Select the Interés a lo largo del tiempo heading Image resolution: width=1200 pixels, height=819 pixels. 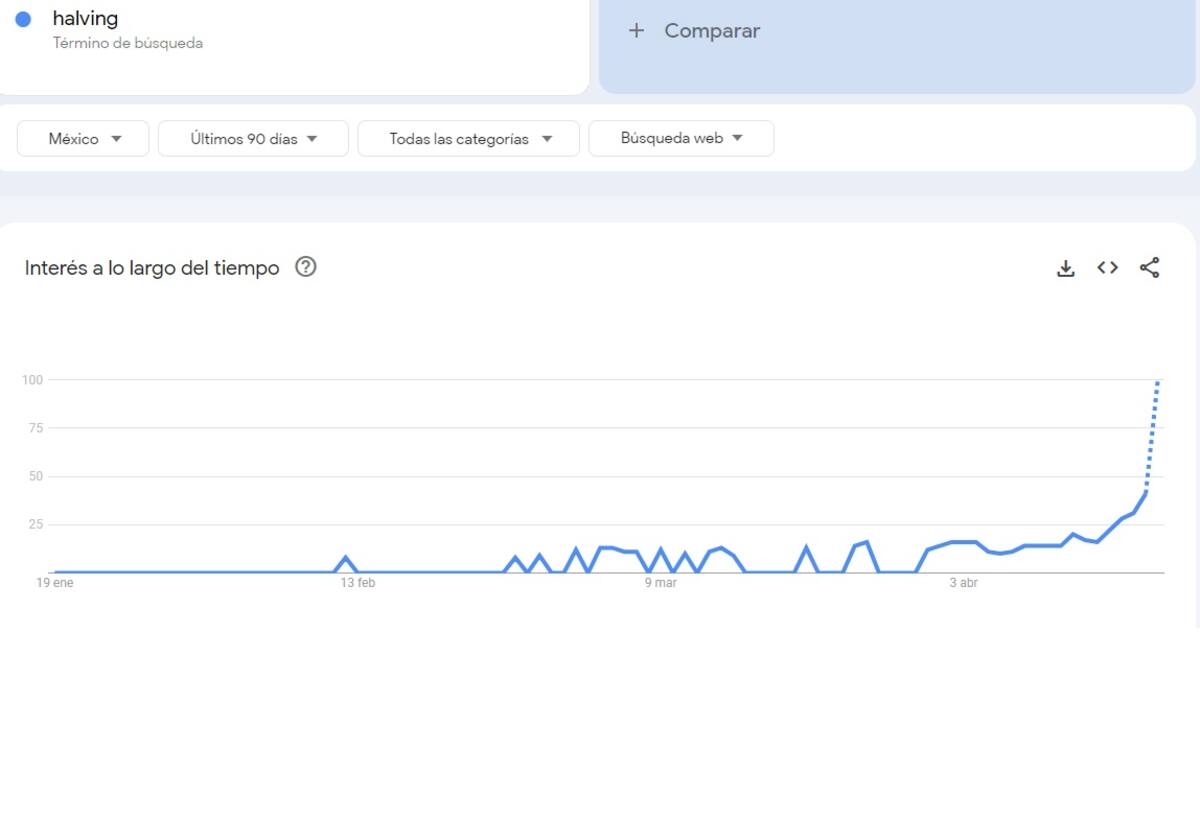[152, 268]
